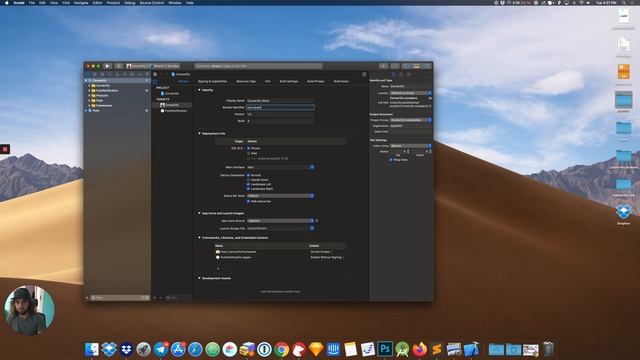
Task: Run the project with the Play button
Action: tap(108, 66)
